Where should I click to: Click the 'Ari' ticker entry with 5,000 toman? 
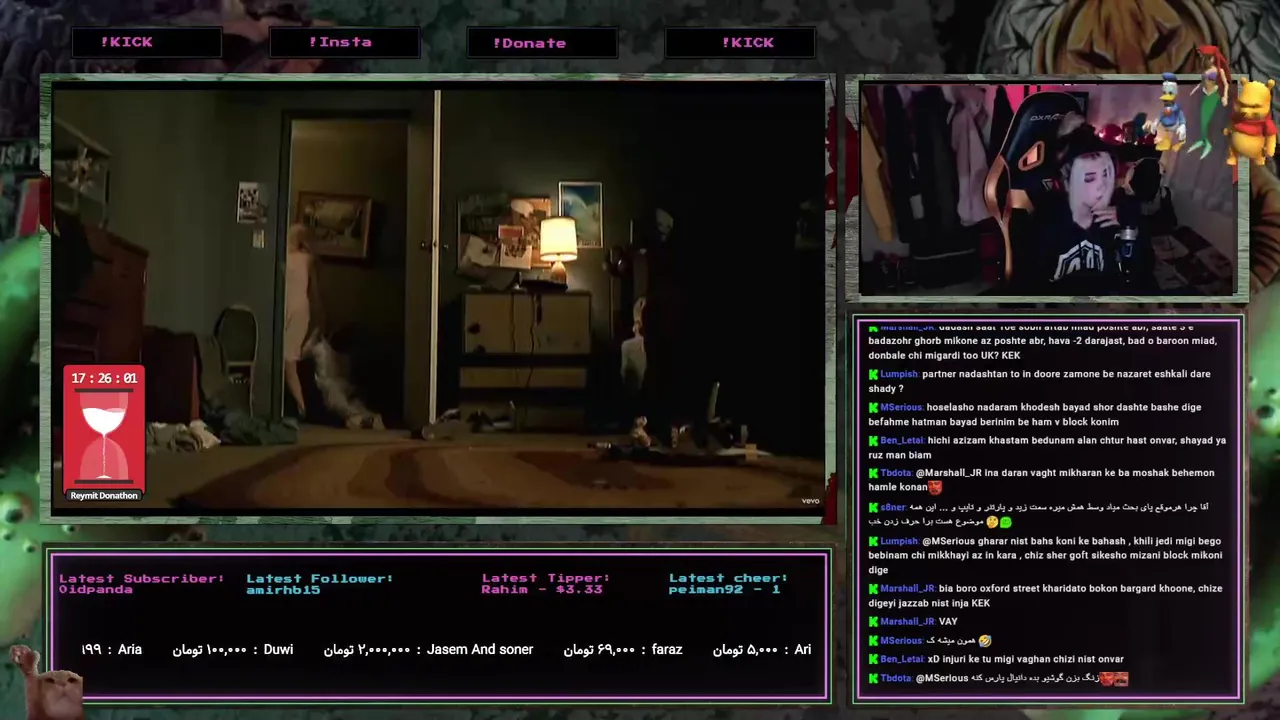click(x=762, y=650)
